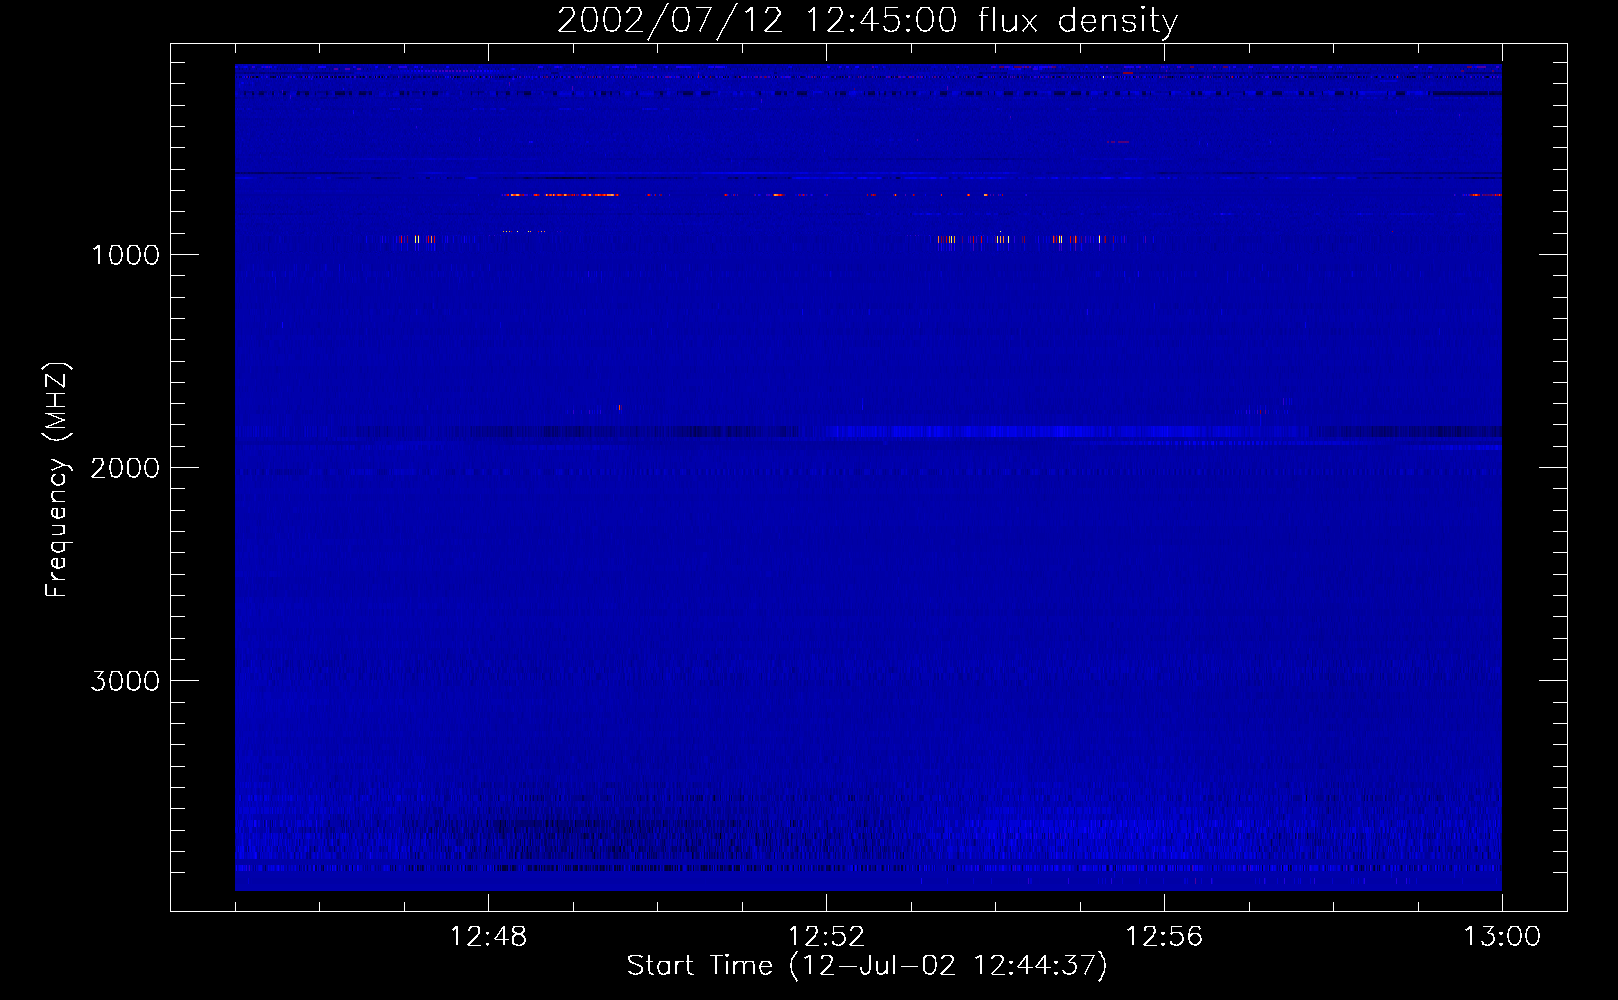Click the '12:56' time tick label
Viewport: 1618px width, 1000px height.
click(1164, 937)
